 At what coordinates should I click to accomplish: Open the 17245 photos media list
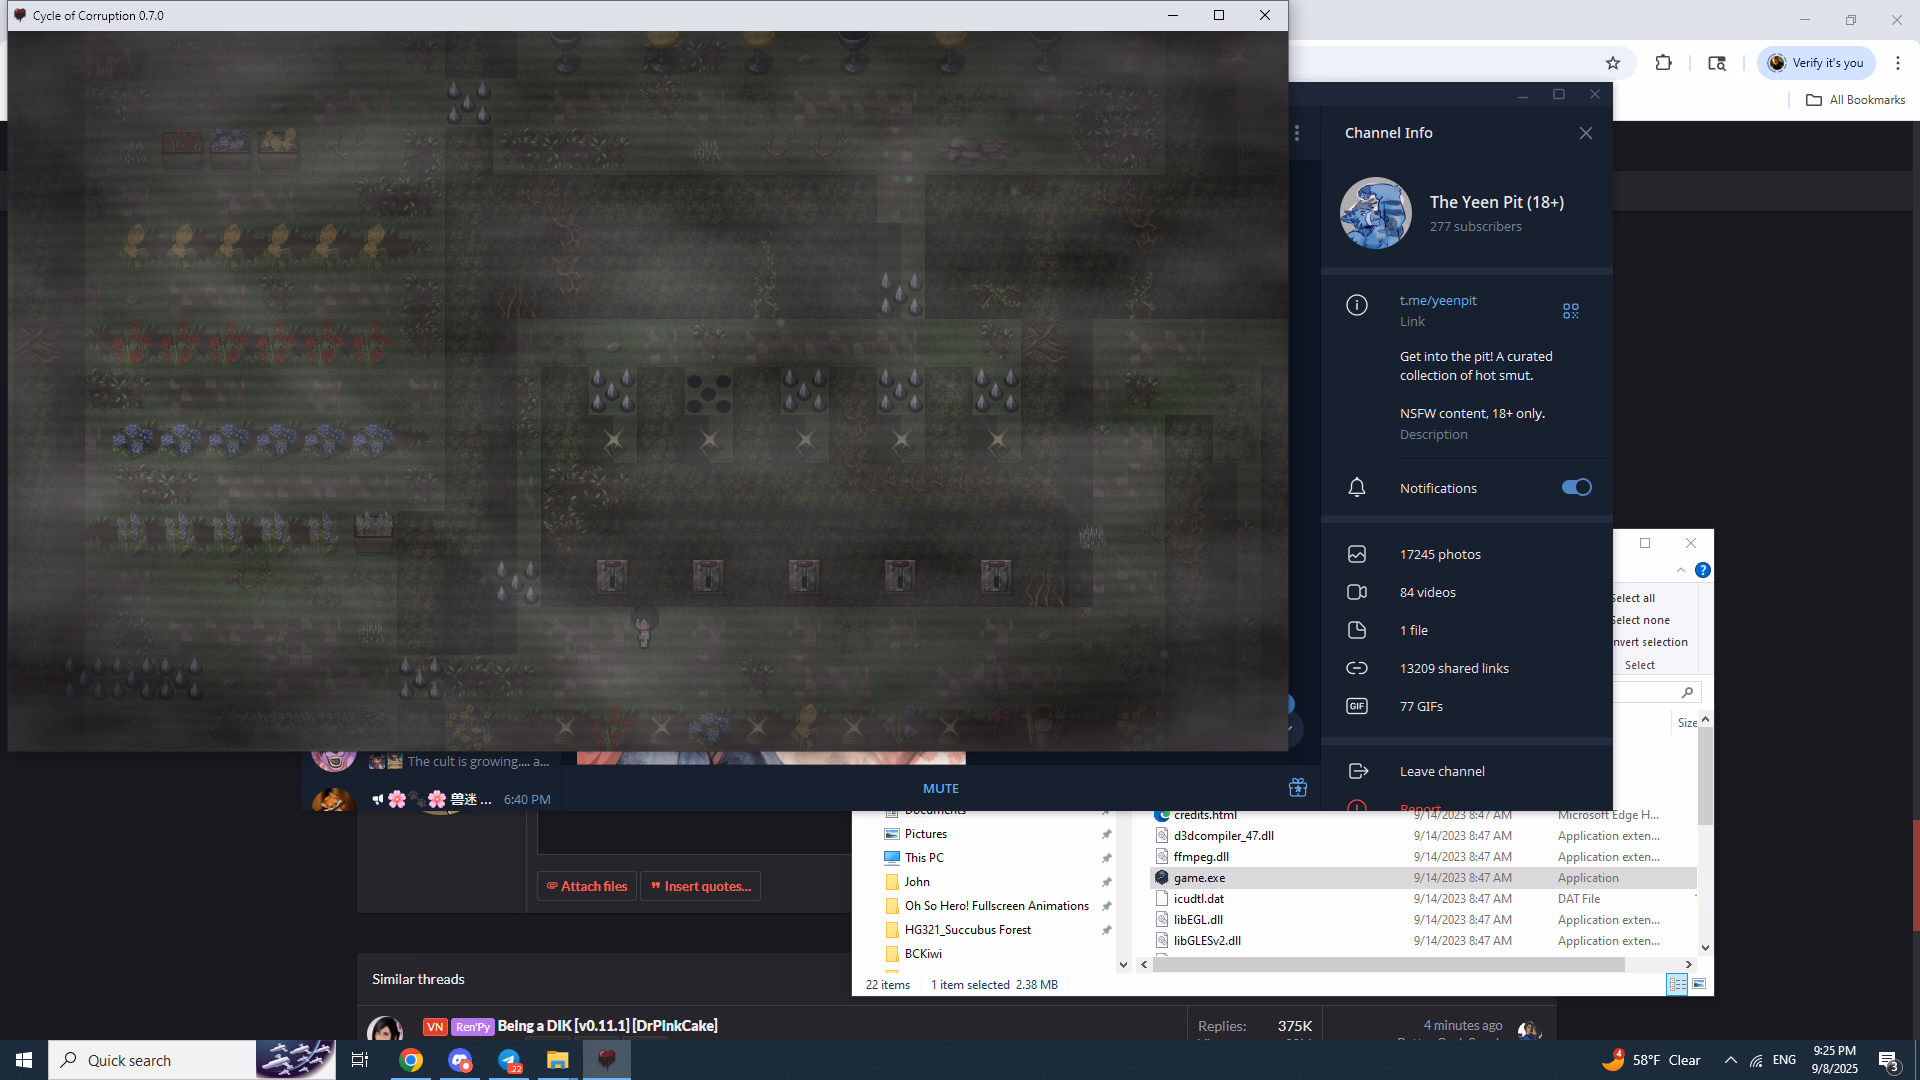(x=1439, y=555)
